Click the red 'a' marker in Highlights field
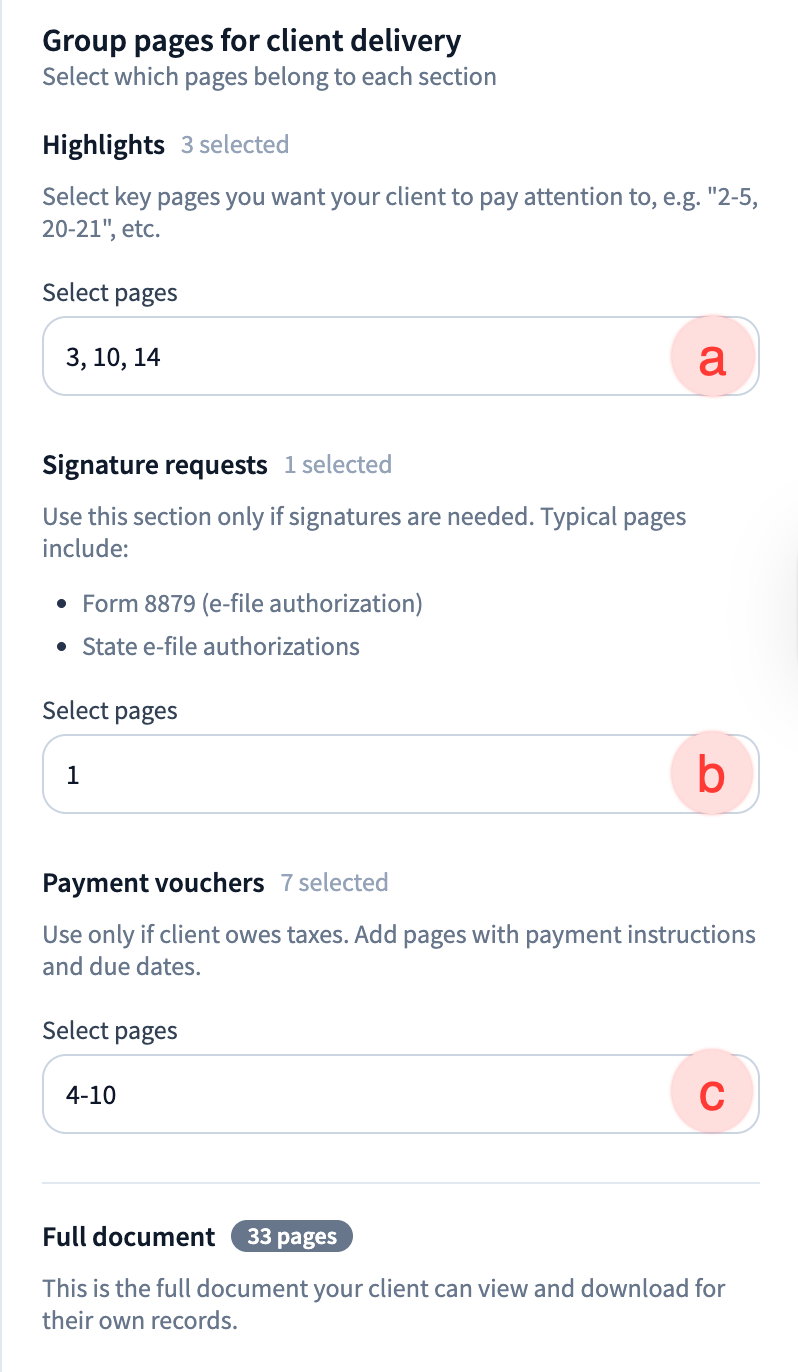The height and width of the screenshot is (1372, 798). point(711,357)
